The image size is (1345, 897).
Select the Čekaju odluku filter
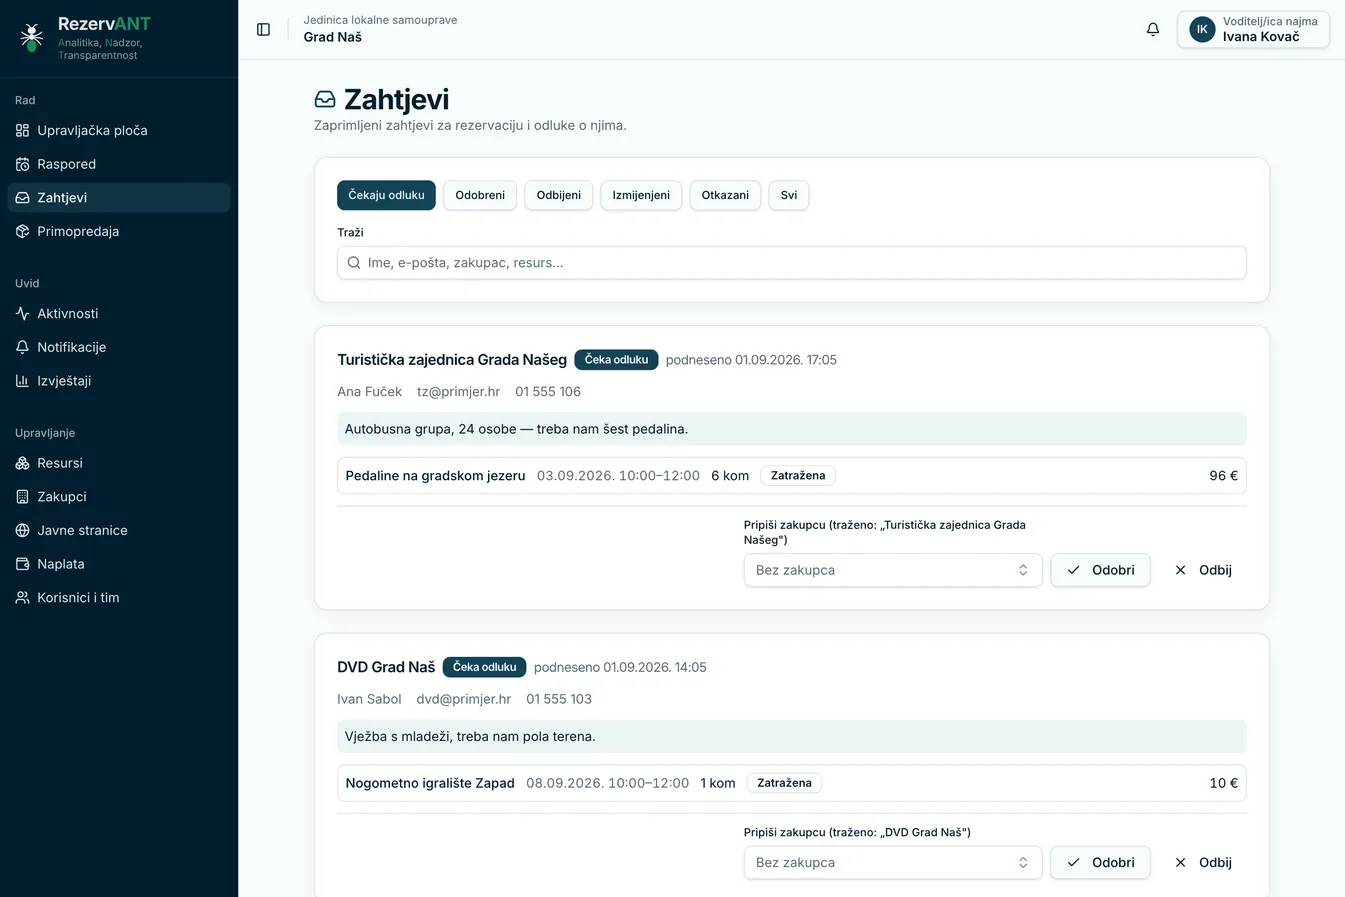coord(386,195)
